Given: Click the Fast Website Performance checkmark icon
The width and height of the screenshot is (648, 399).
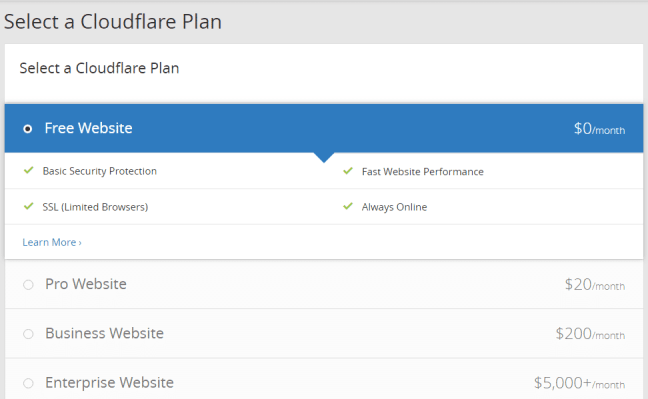Looking at the screenshot, I should click(348, 171).
